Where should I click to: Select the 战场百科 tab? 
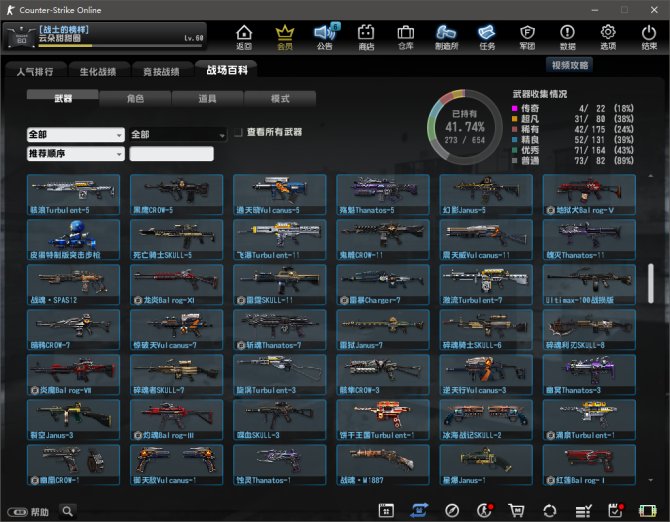[226, 70]
